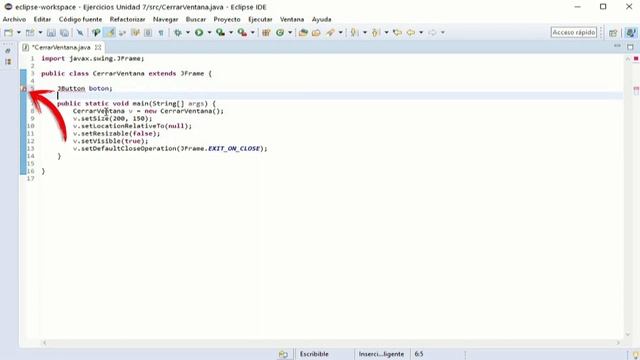
Task: Open the Ejecutar menu
Action: [x=260, y=19]
